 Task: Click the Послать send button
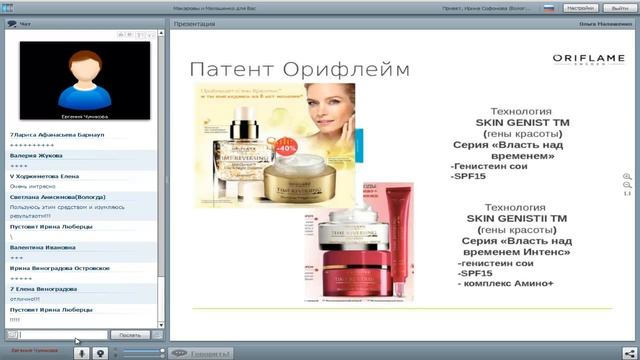pyautogui.click(x=130, y=335)
